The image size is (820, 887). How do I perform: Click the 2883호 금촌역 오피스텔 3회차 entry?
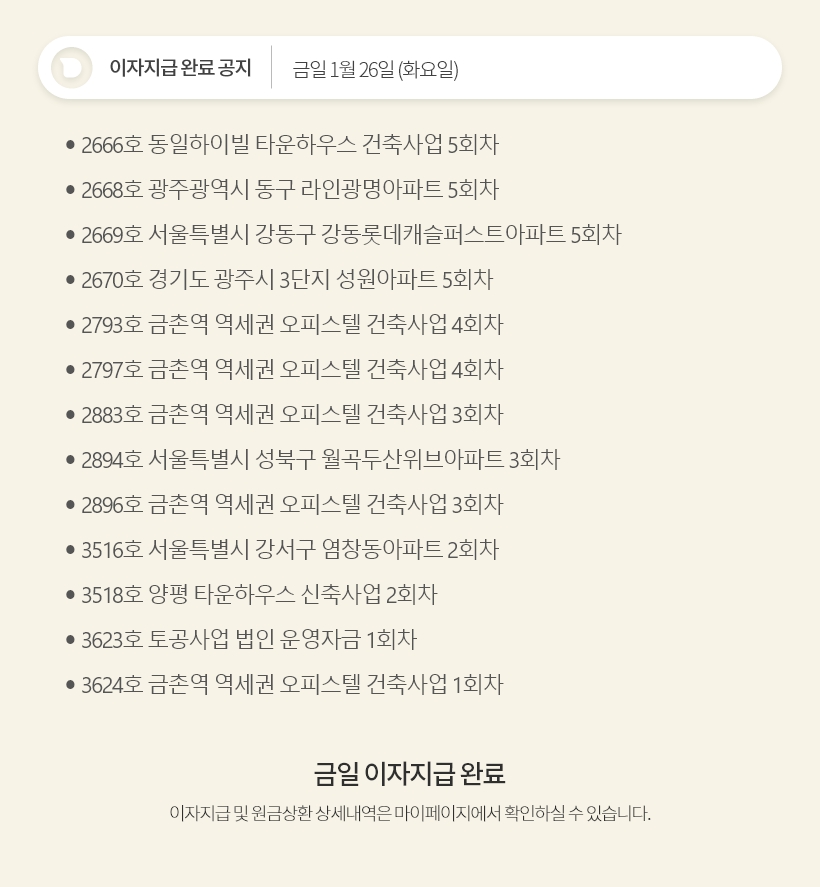(x=292, y=415)
